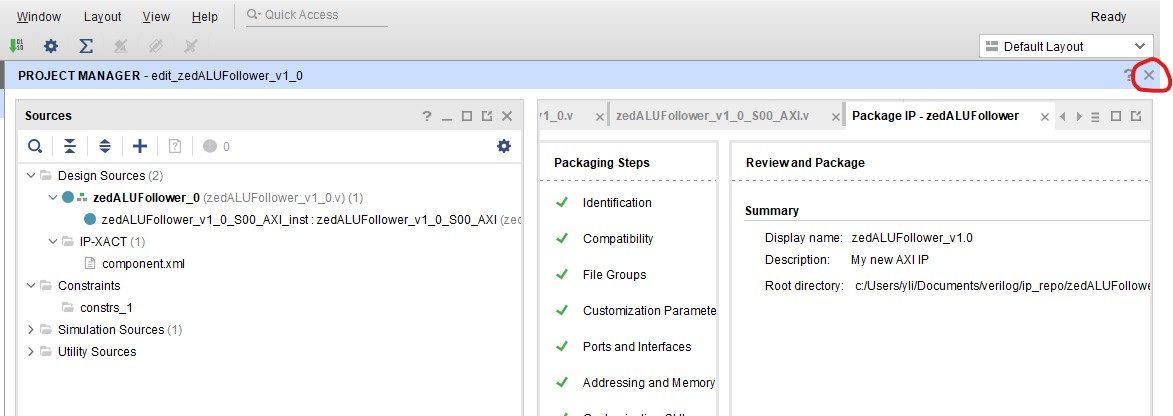Select component.xml in the source tree
1173x416 pixels.
click(143, 264)
